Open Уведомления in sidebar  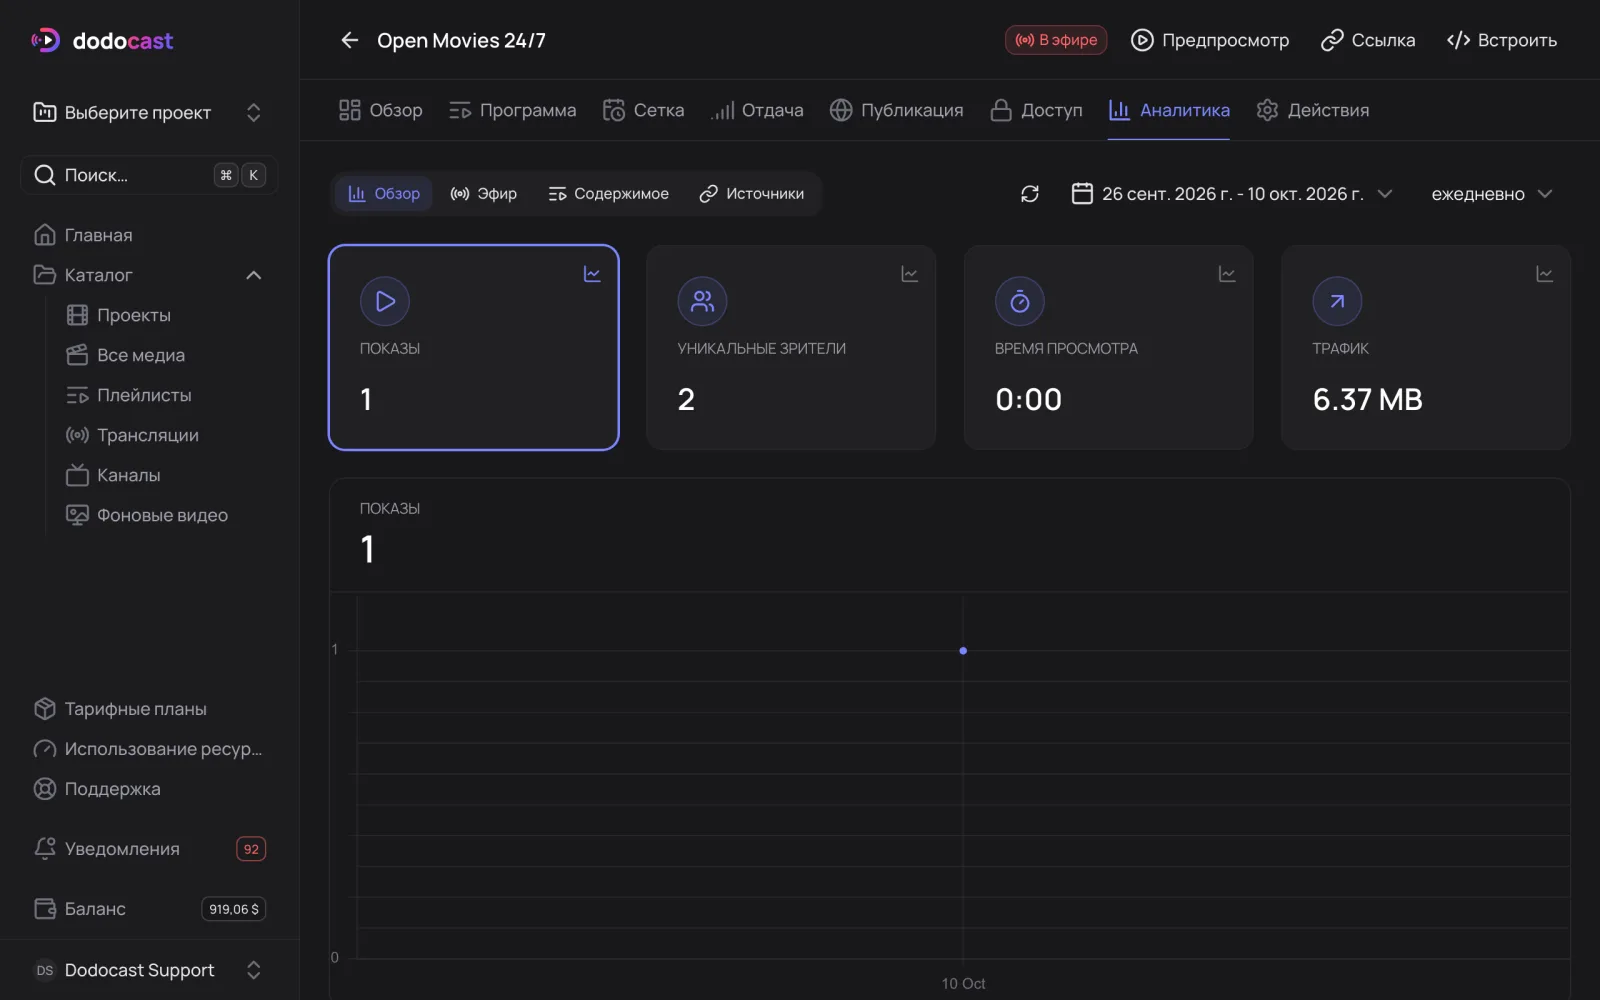[149, 849]
